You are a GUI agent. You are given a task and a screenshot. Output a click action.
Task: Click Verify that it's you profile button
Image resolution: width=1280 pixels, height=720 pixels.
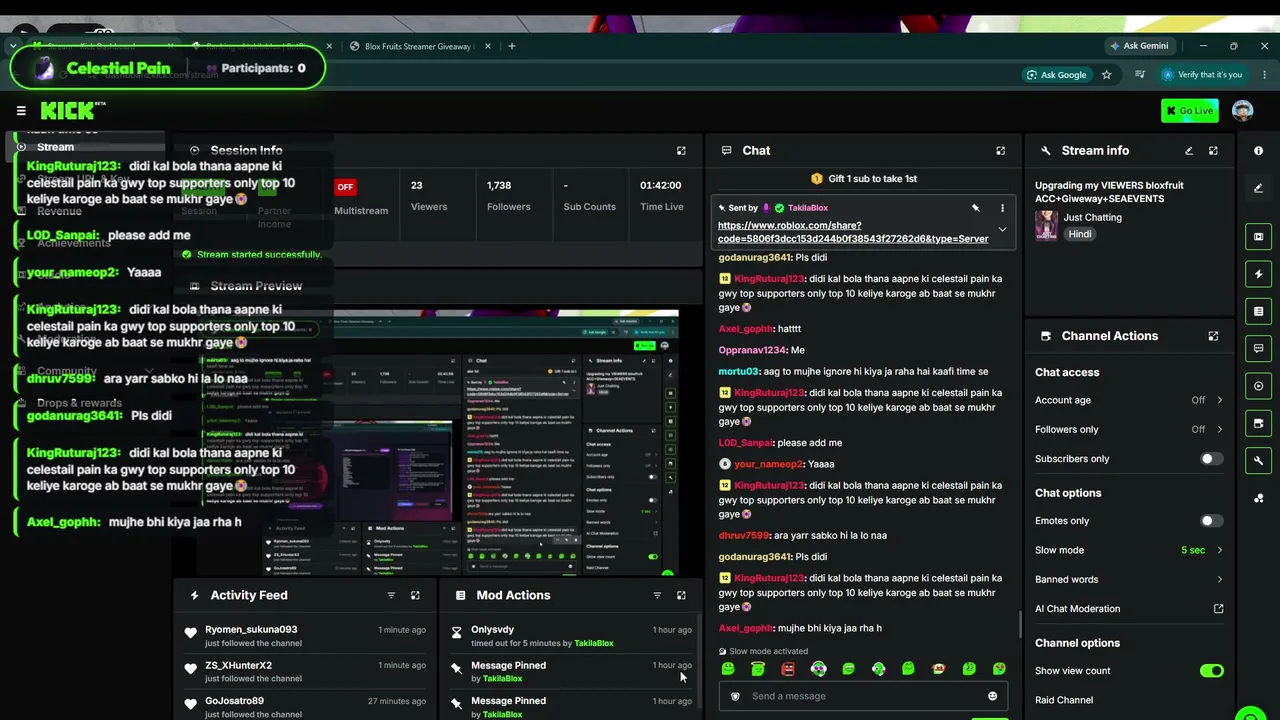click(x=1201, y=75)
